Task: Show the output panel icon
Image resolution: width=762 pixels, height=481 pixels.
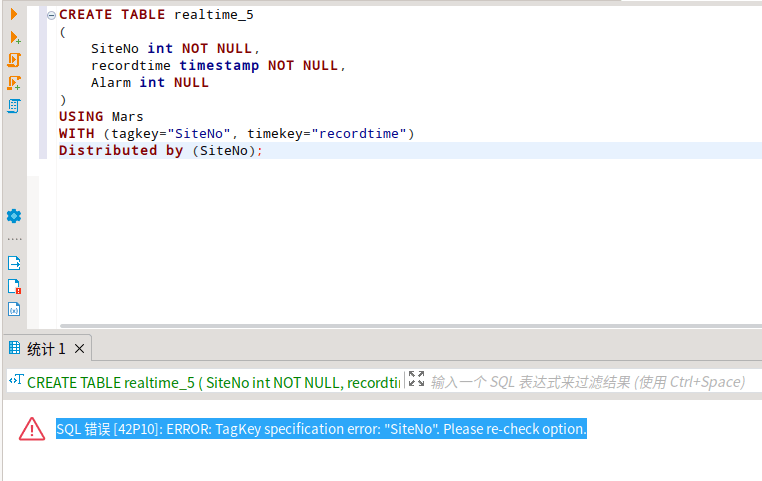Action: (x=14, y=263)
